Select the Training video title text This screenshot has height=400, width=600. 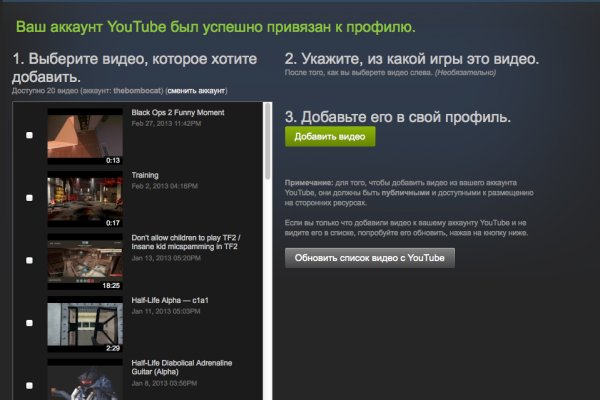[145, 175]
